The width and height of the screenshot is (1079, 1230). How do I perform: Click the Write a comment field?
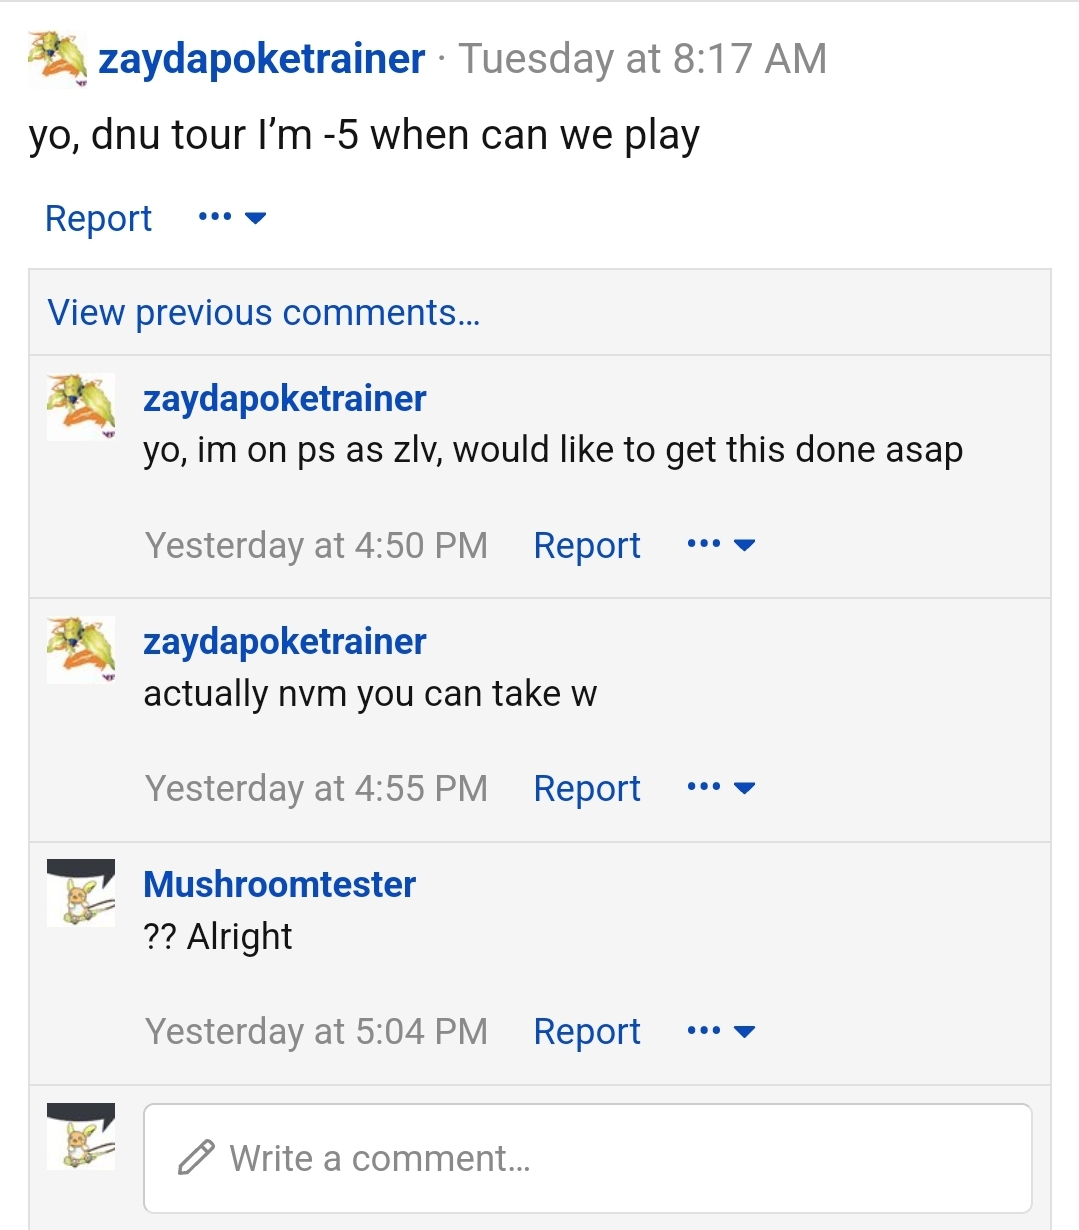[x=588, y=1158]
